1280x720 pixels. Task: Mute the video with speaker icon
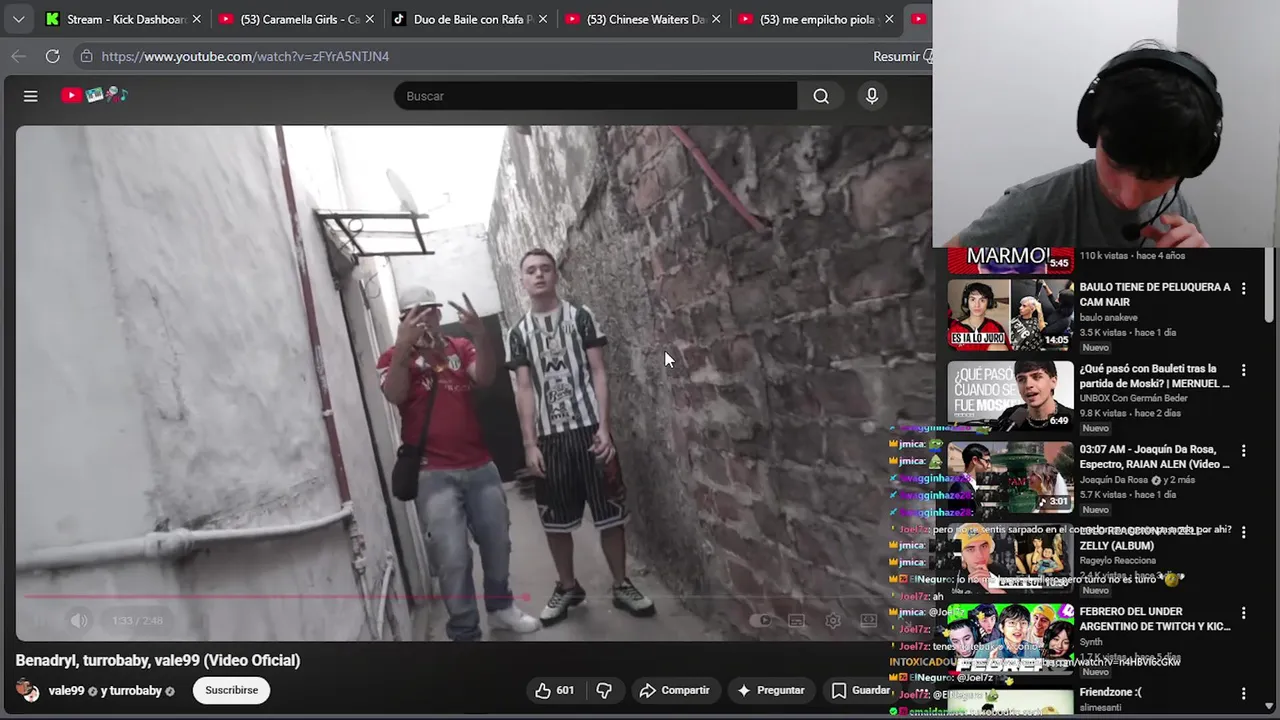point(79,620)
